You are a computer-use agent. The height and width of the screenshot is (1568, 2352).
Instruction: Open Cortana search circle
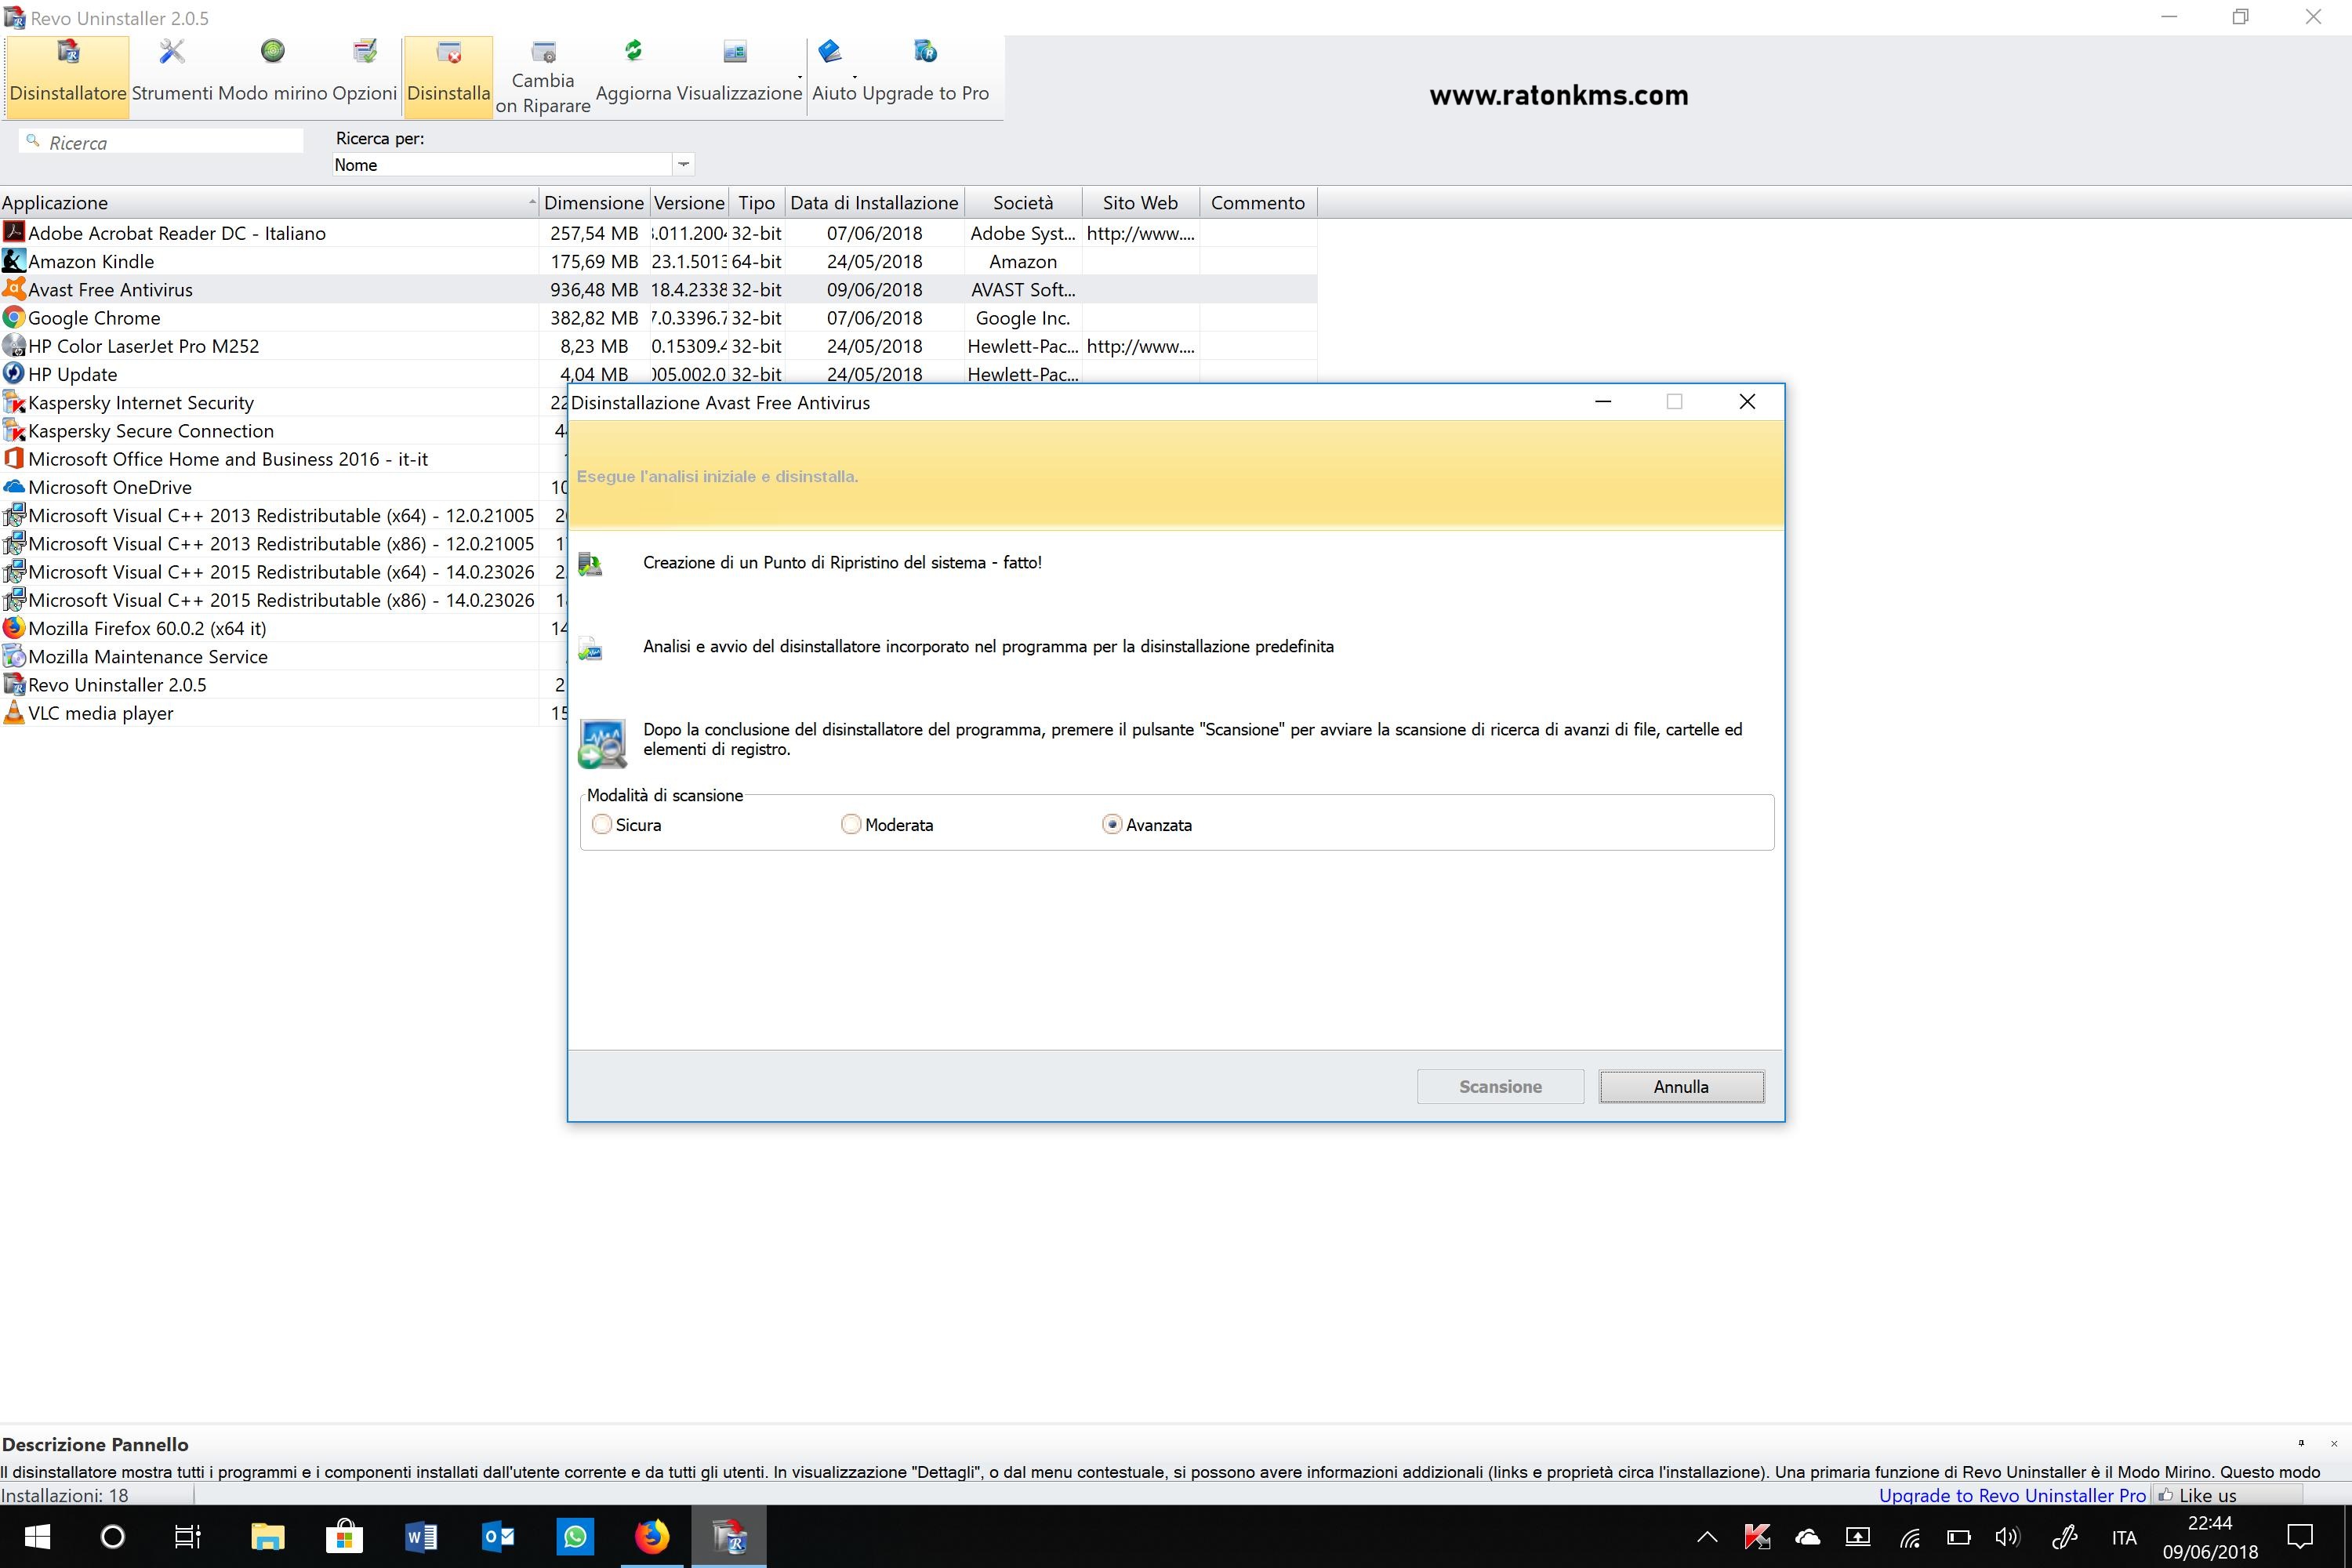coord(113,1537)
